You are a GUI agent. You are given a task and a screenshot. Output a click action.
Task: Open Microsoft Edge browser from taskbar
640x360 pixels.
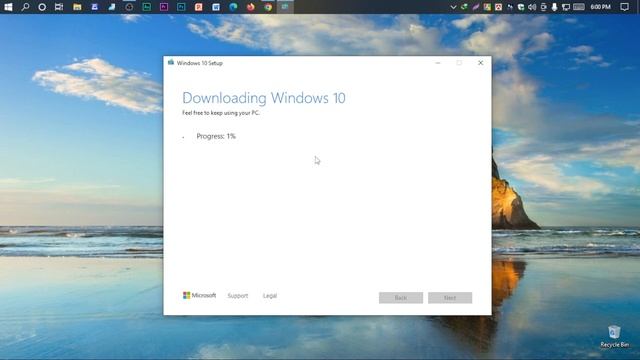click(x=233, y=7)
